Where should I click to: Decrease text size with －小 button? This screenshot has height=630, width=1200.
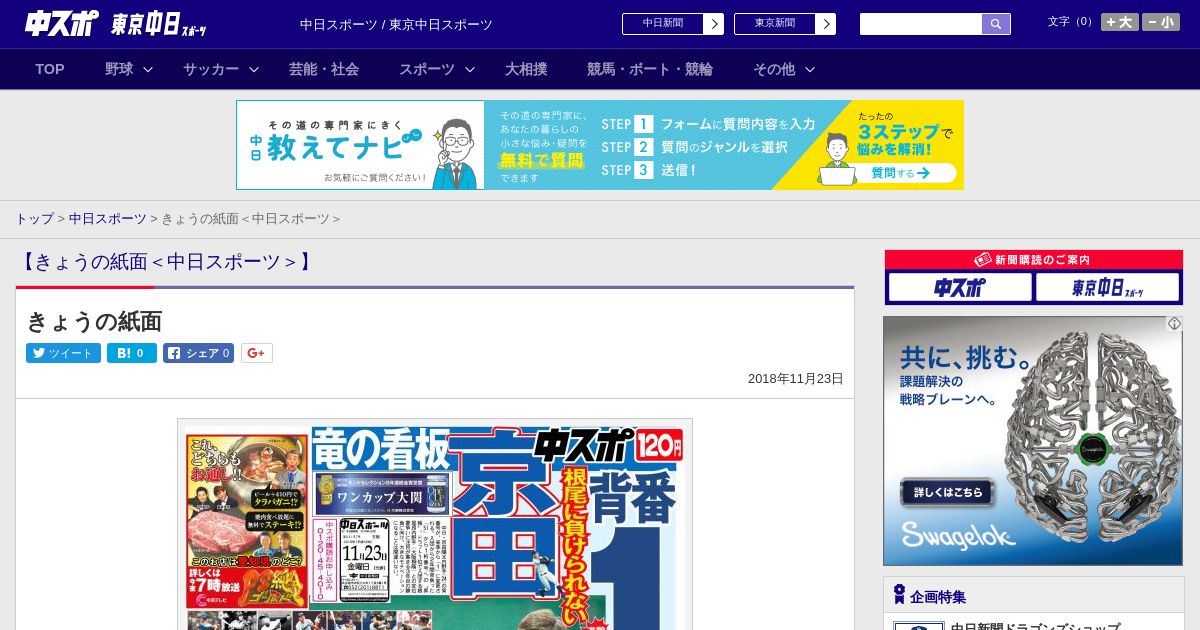click(1161, 22)
